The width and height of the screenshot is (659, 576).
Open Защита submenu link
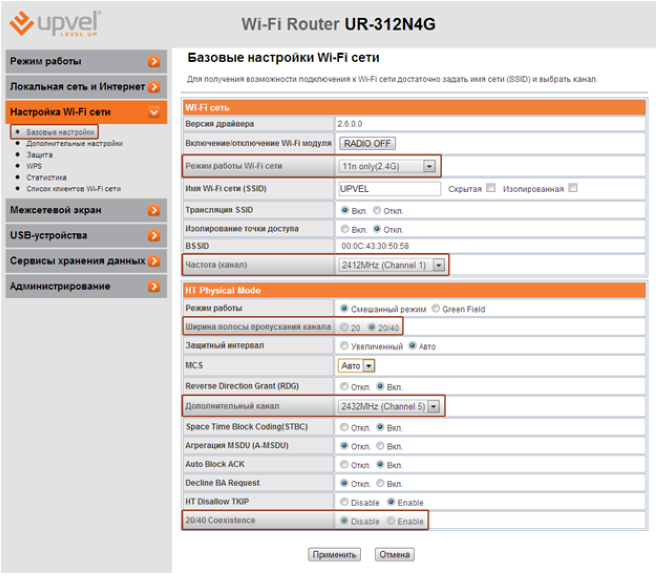pos(40,155)
